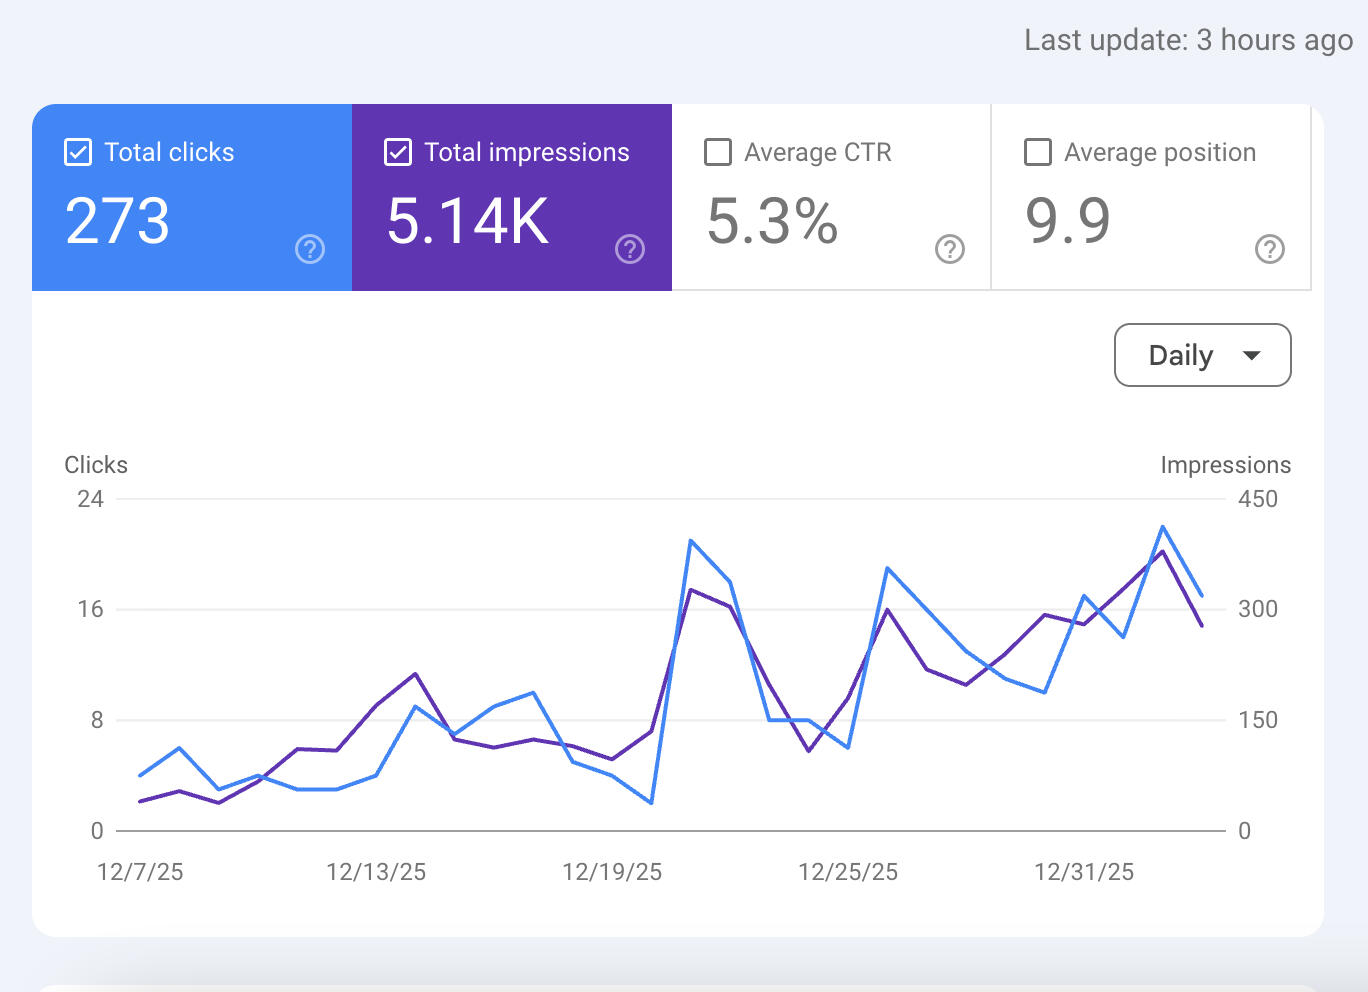Screen dimensions: 1368x992
Task: Click the Average position help icon
Action: click(x=1270, y=249)
